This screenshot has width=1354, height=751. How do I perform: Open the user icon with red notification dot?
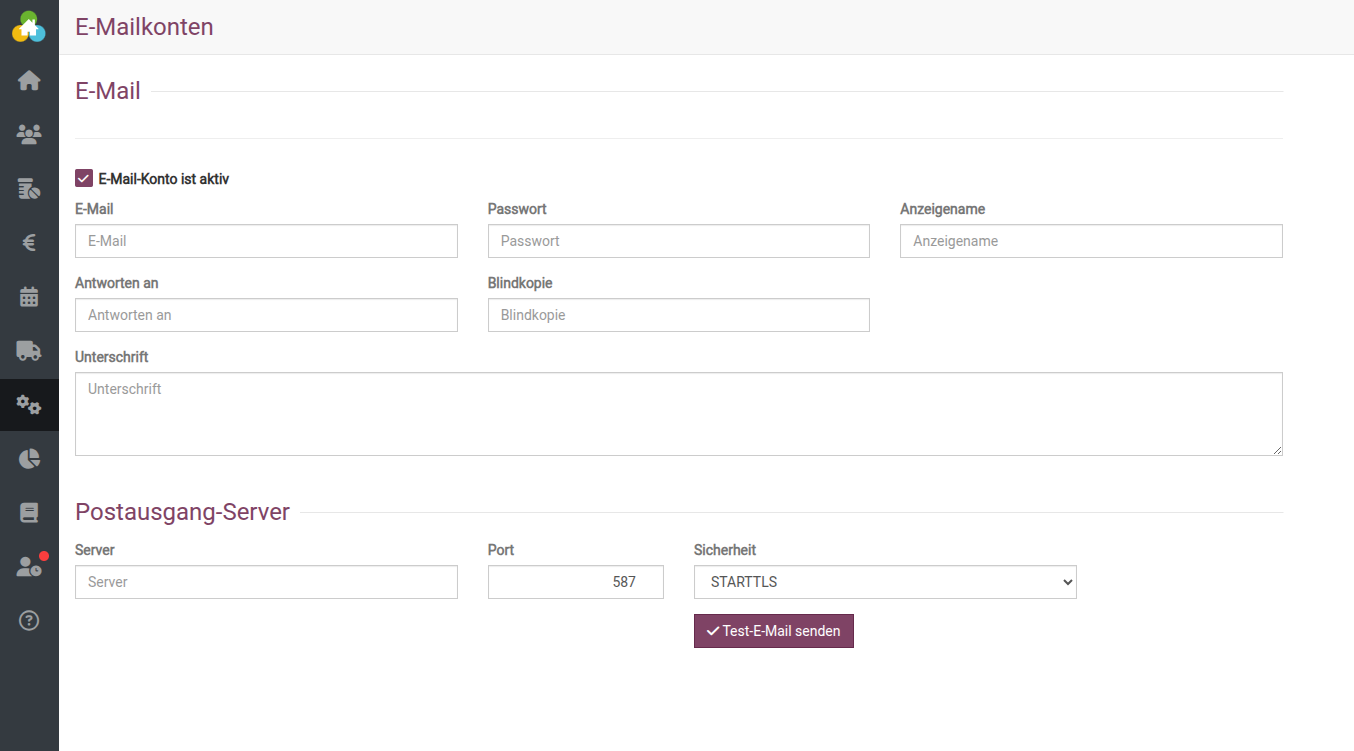(x=29, y=567)
